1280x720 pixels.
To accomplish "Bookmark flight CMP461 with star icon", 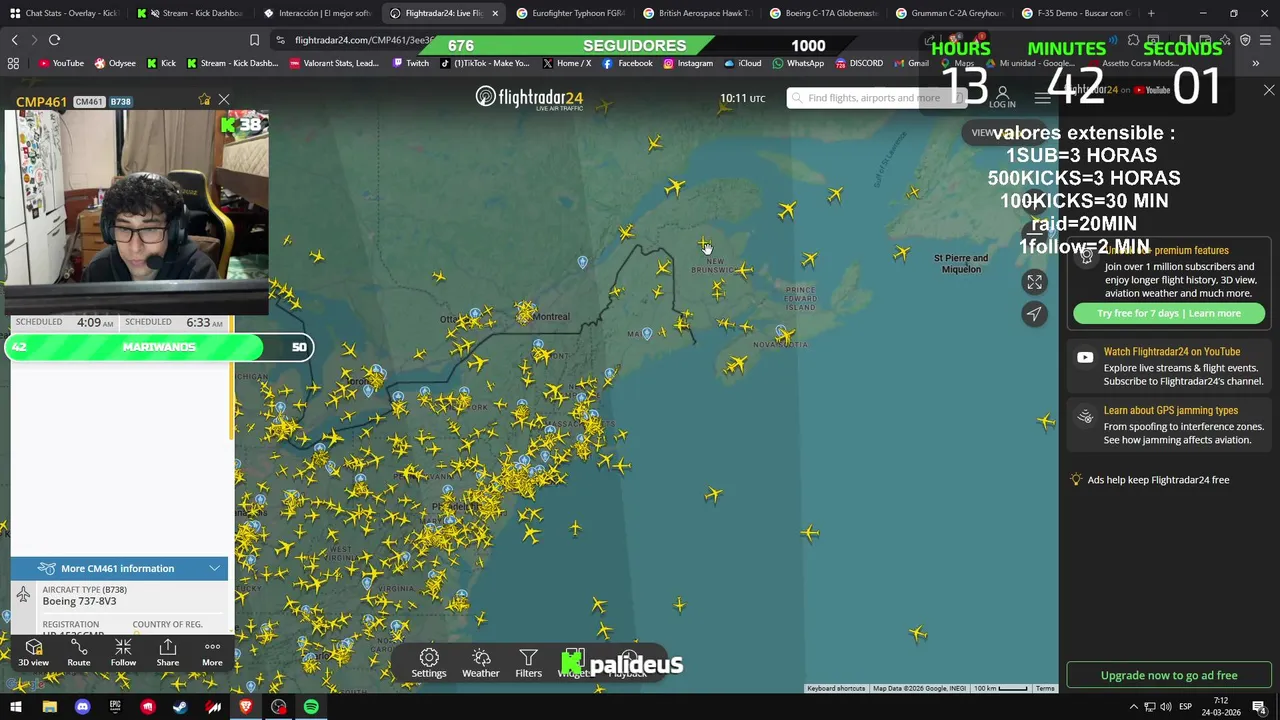I will [205, 100].
